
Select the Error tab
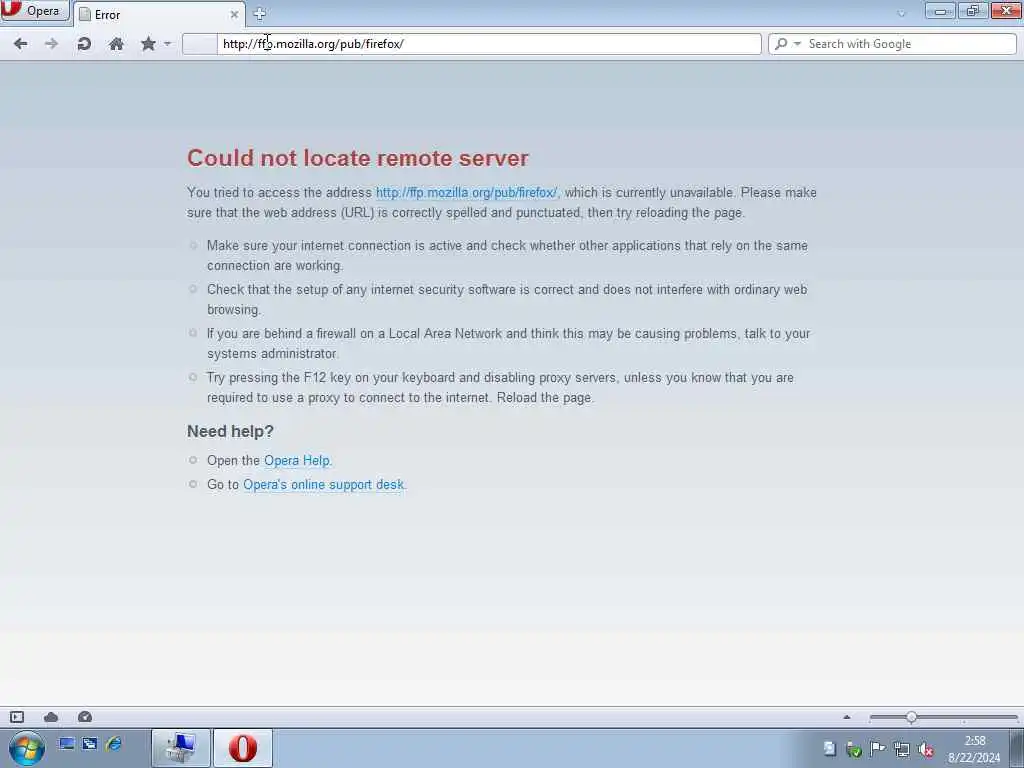tap(160, 14)
